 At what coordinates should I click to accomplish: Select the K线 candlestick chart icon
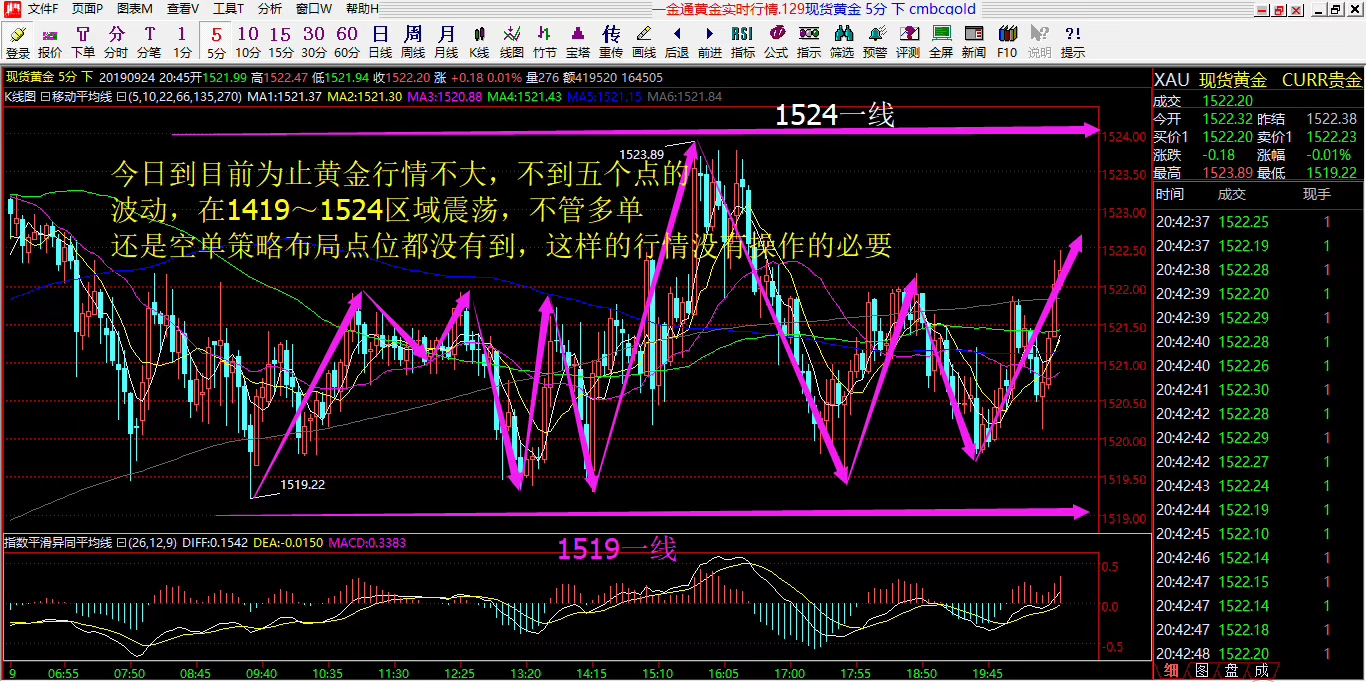[479, 42]
